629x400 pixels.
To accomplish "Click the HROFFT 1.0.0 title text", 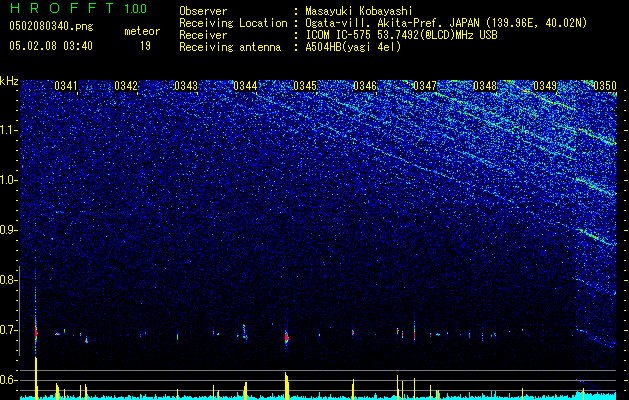I will [x=78, y=8].
